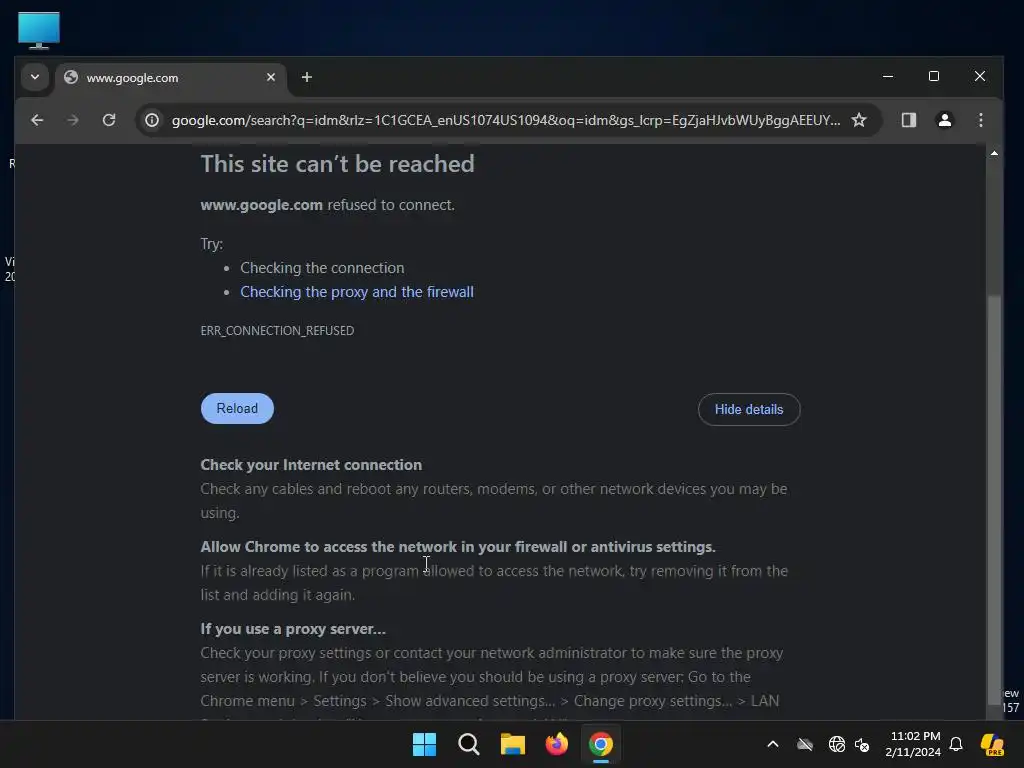Click the browser forward arrow
1024x768 pixels.
click(x=73, y=120)
